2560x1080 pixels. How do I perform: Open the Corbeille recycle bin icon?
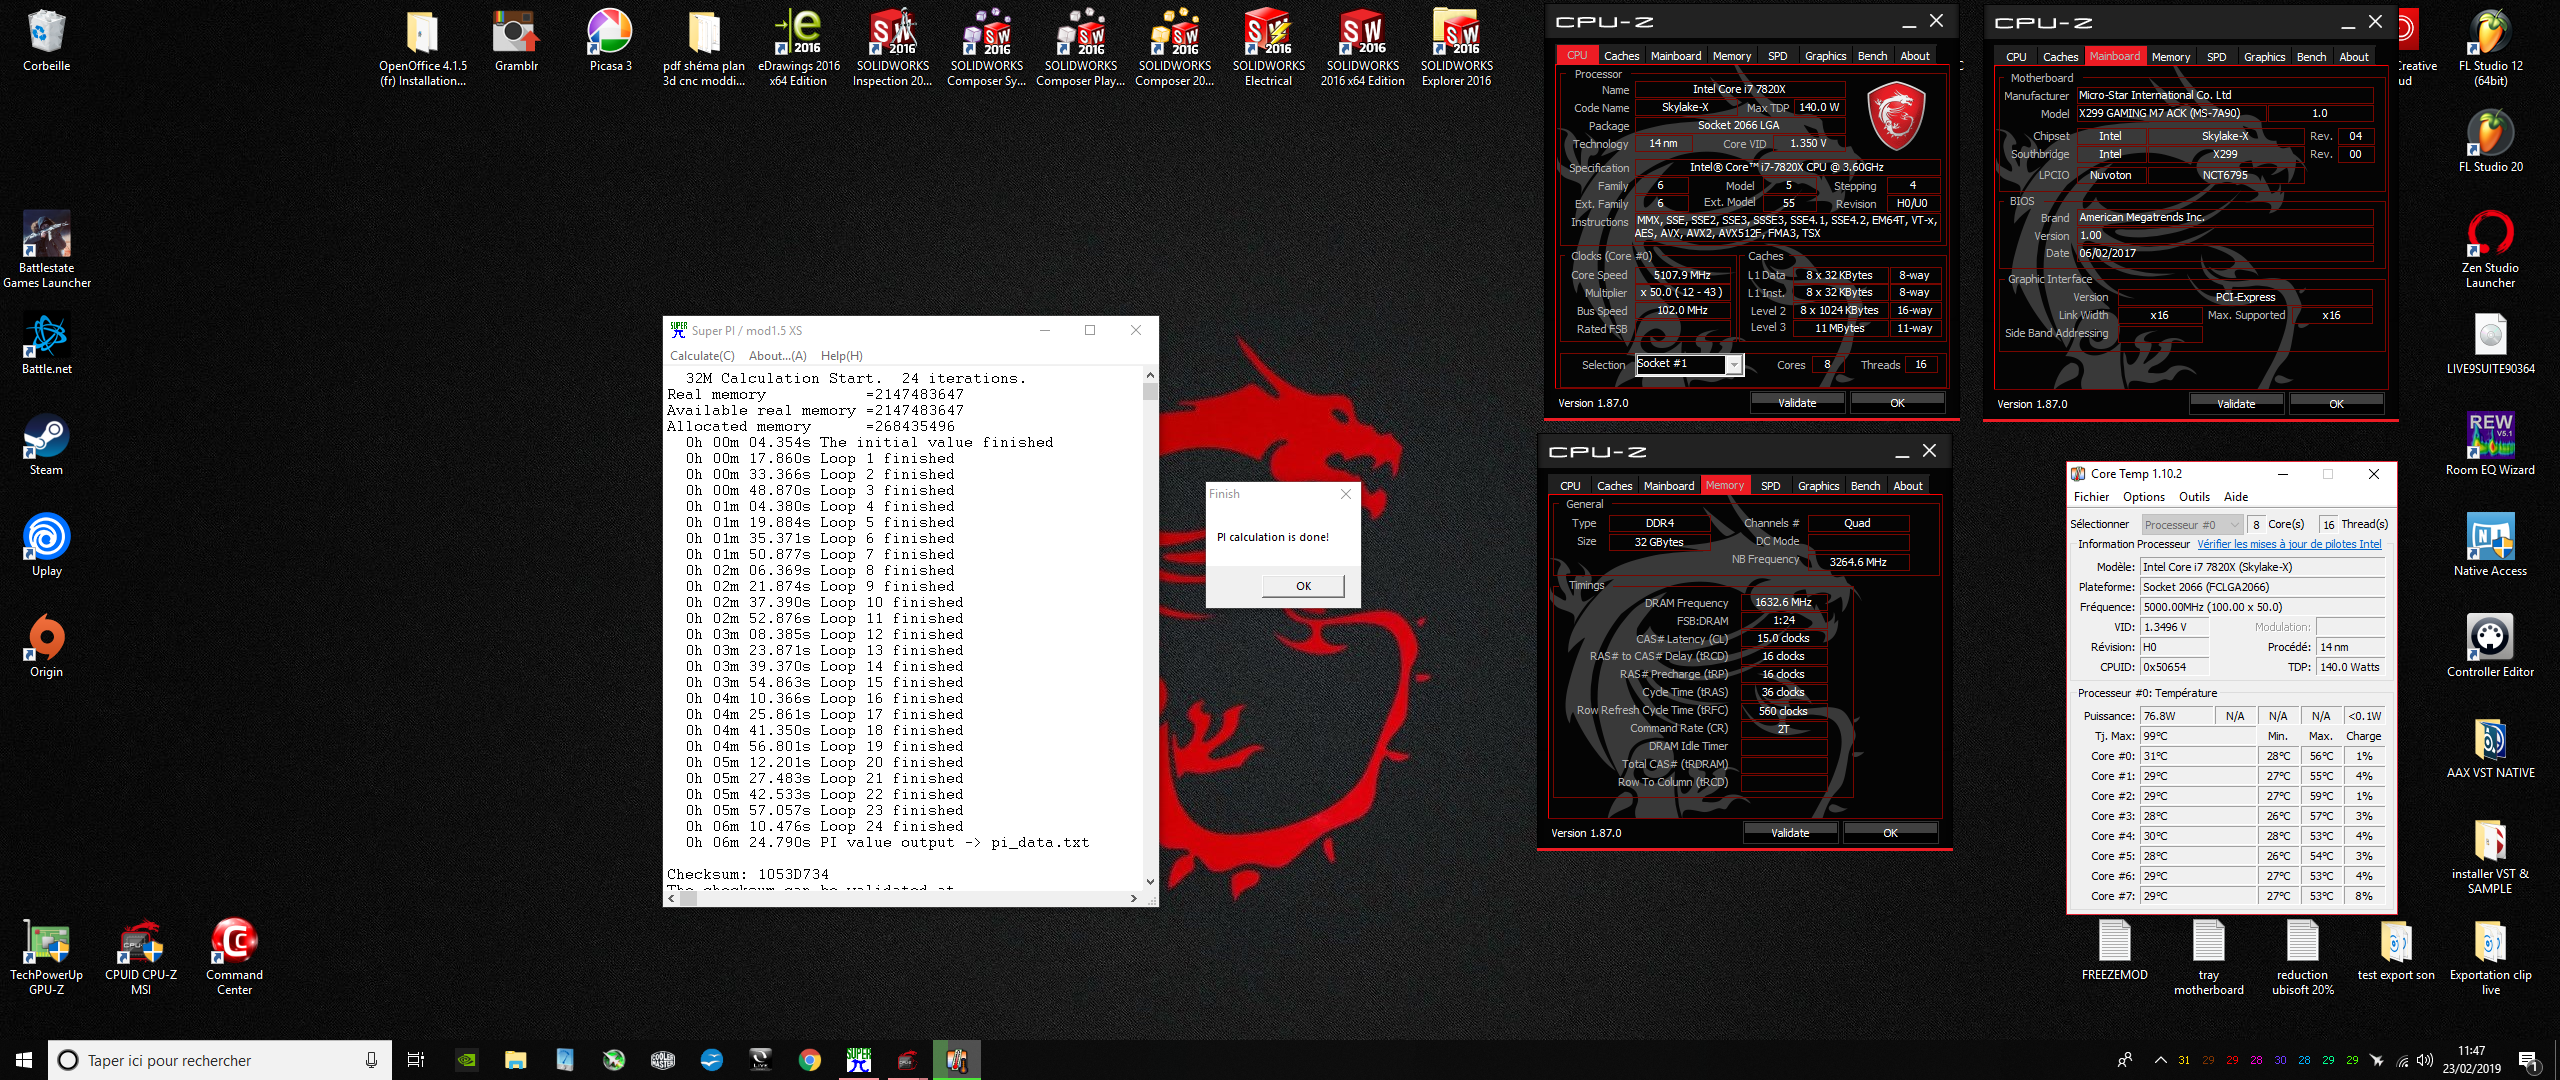click(46, 40)
